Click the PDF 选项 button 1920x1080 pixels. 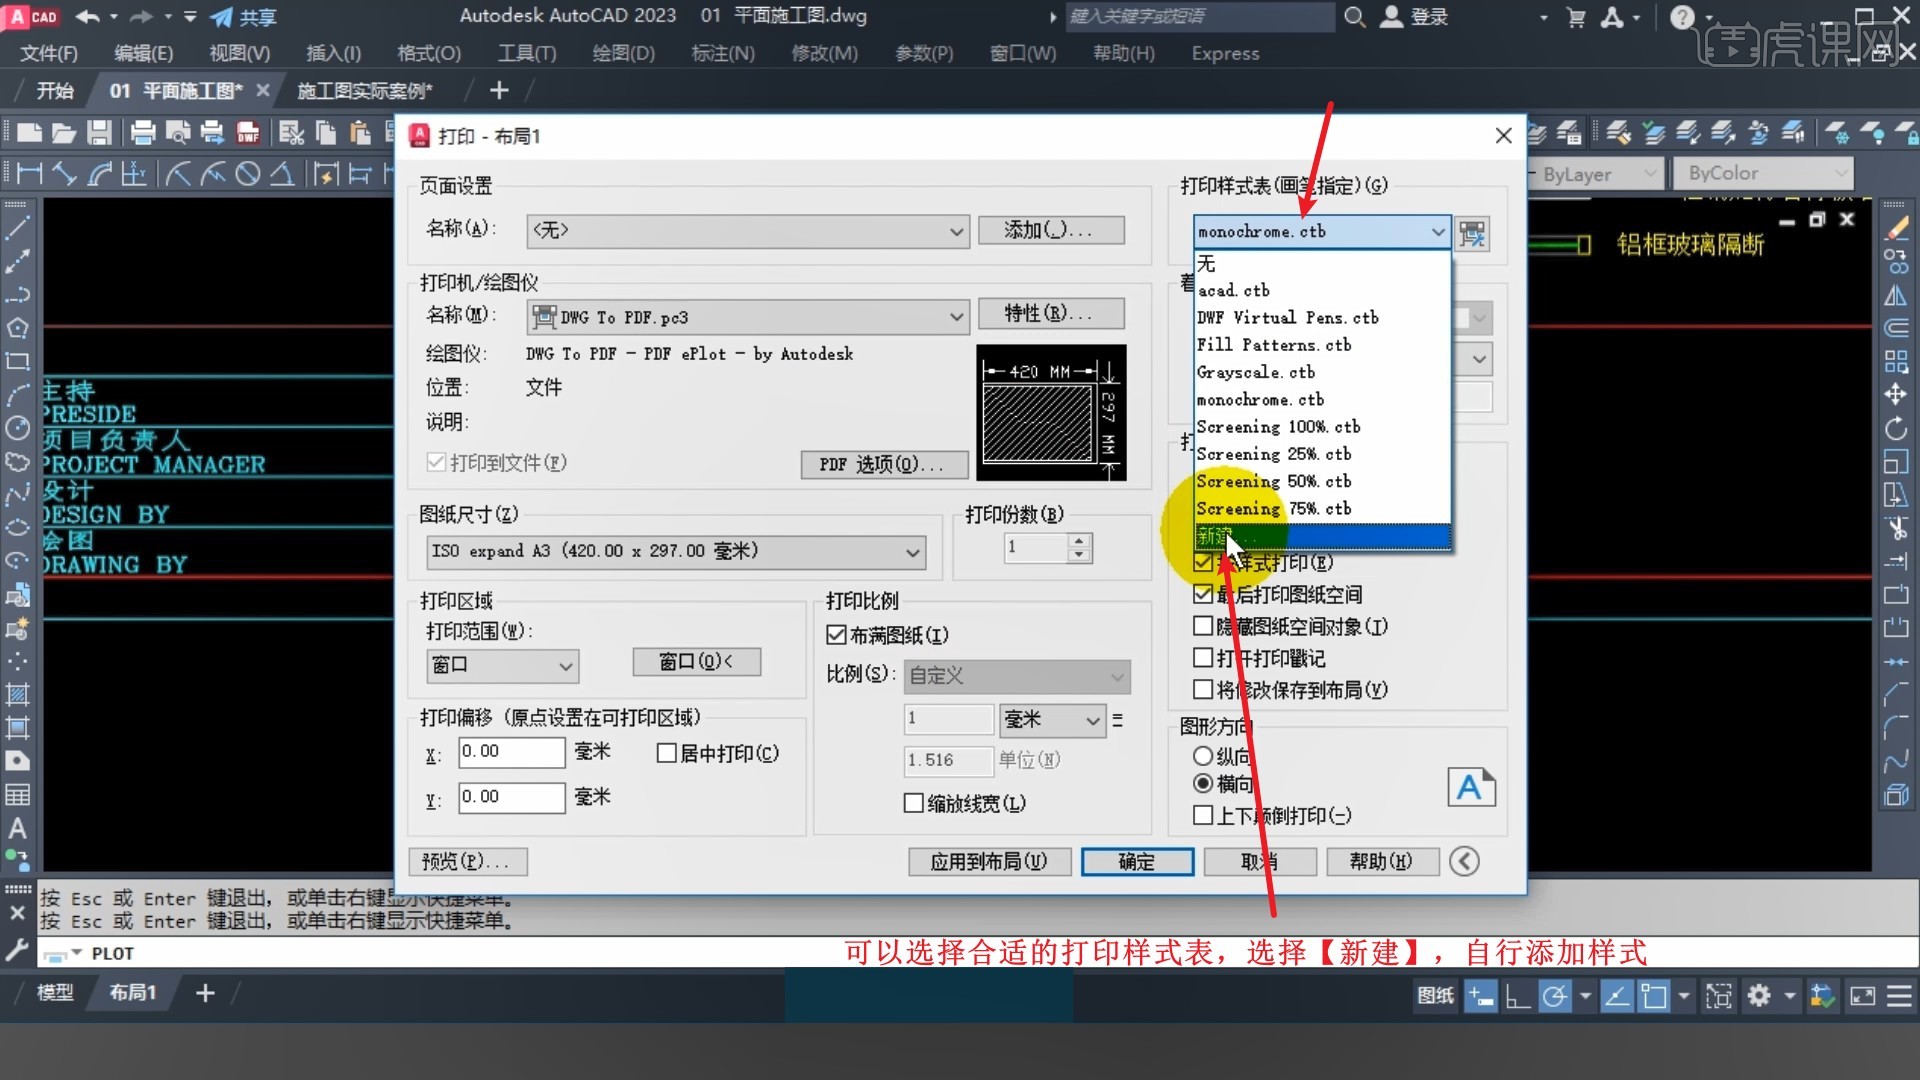884,465
